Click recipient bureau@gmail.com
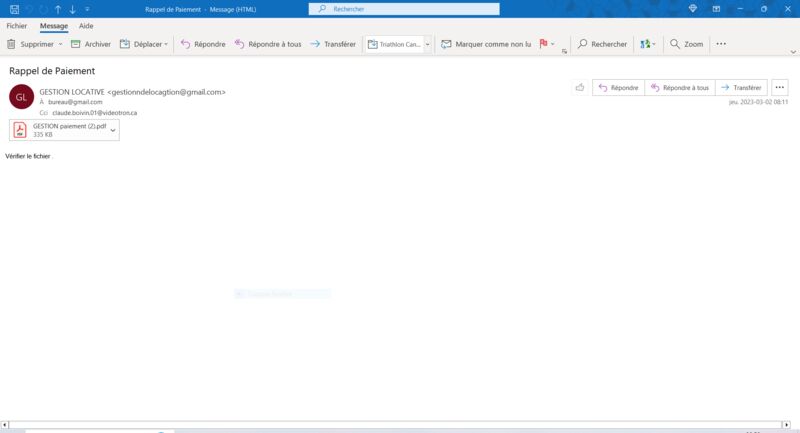The image size is (800, 433). pos(75,102)
